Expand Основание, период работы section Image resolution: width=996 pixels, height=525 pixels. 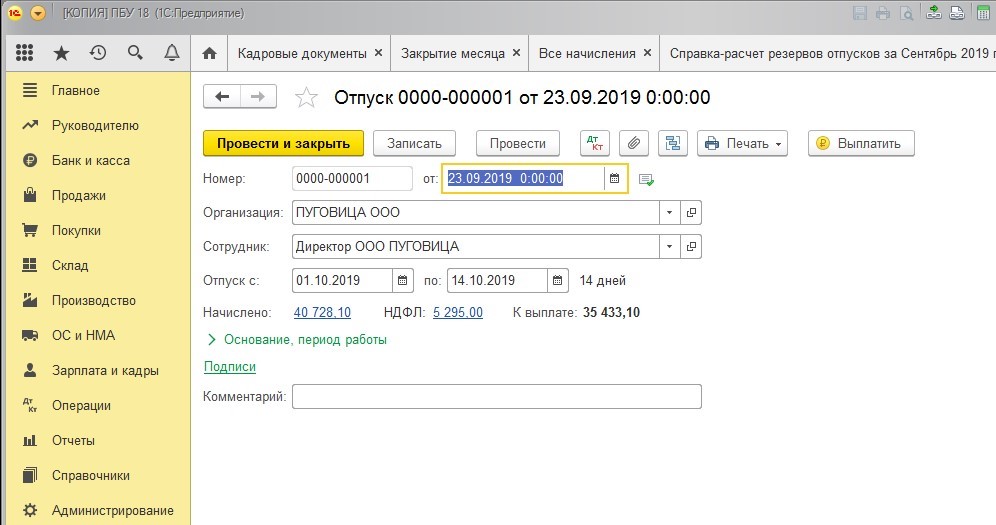pyautogui.click(x=296, y=340)
